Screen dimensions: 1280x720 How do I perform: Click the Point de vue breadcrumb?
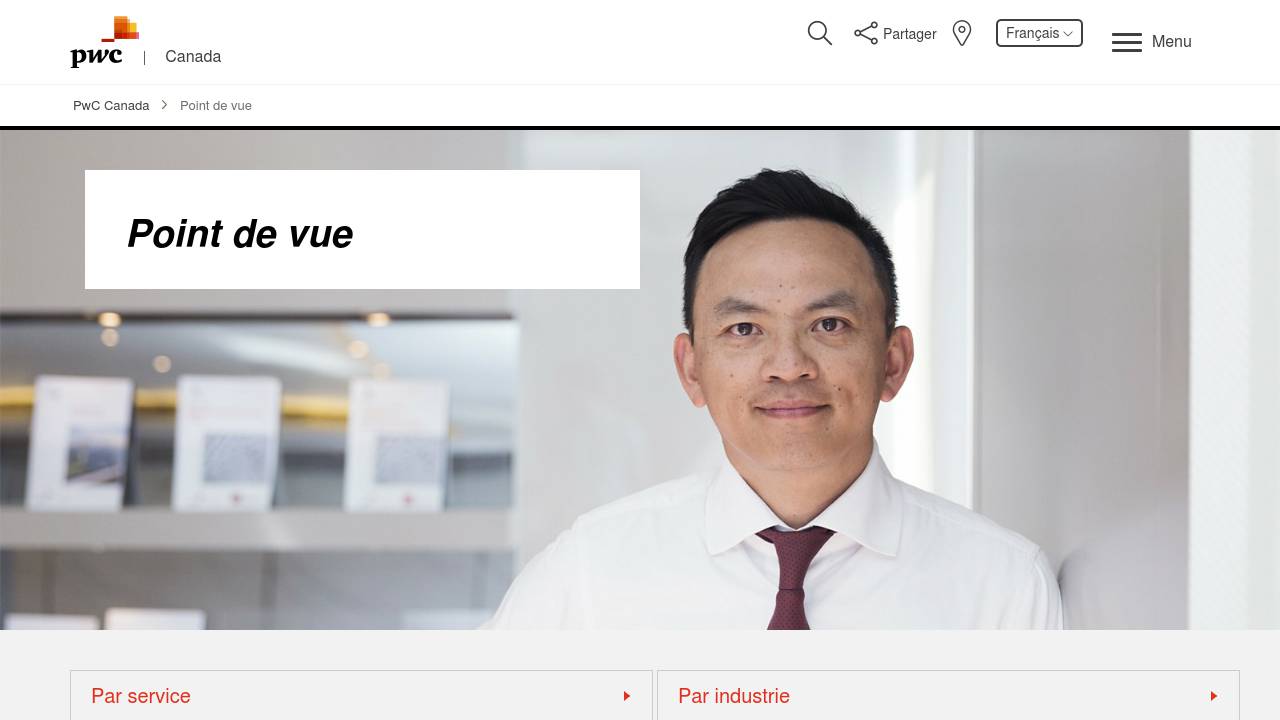[x=216, y=106]
